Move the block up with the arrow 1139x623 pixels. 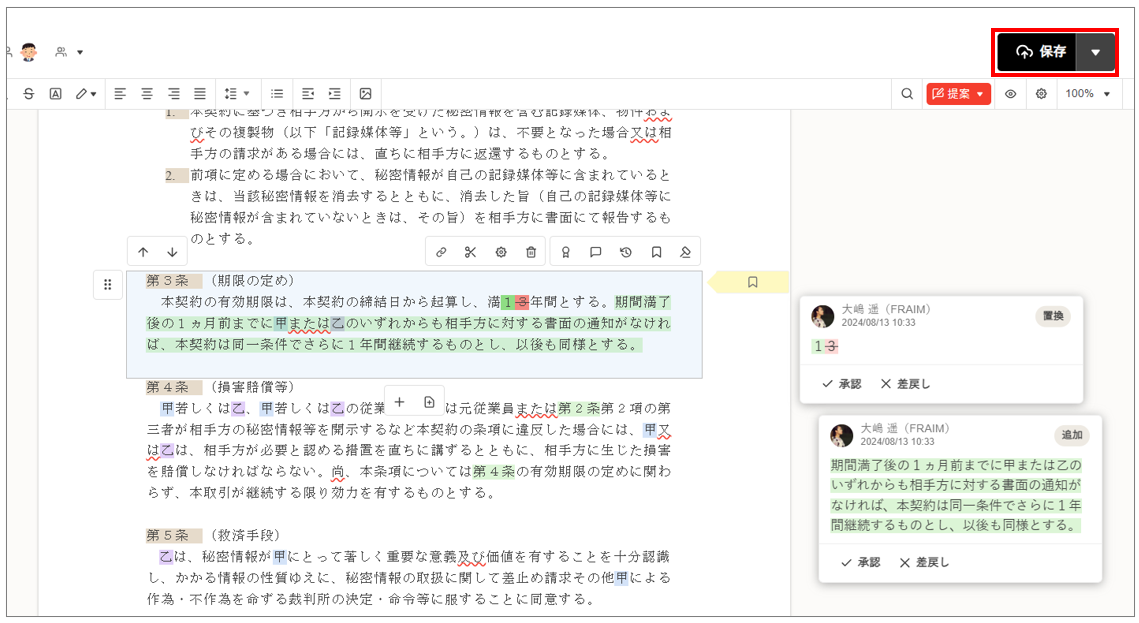(143, 252)
